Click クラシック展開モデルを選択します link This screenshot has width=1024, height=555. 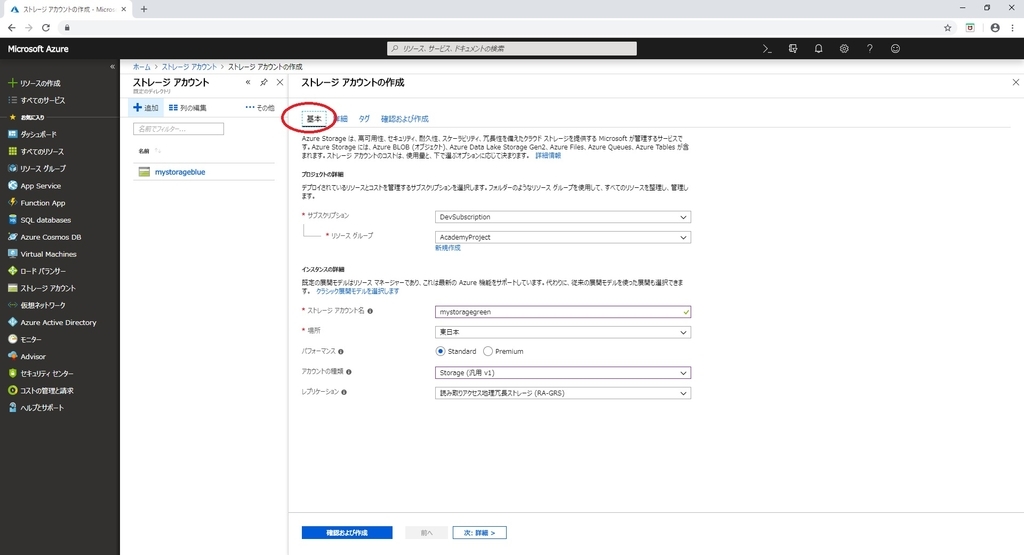[x=357, y=291]
